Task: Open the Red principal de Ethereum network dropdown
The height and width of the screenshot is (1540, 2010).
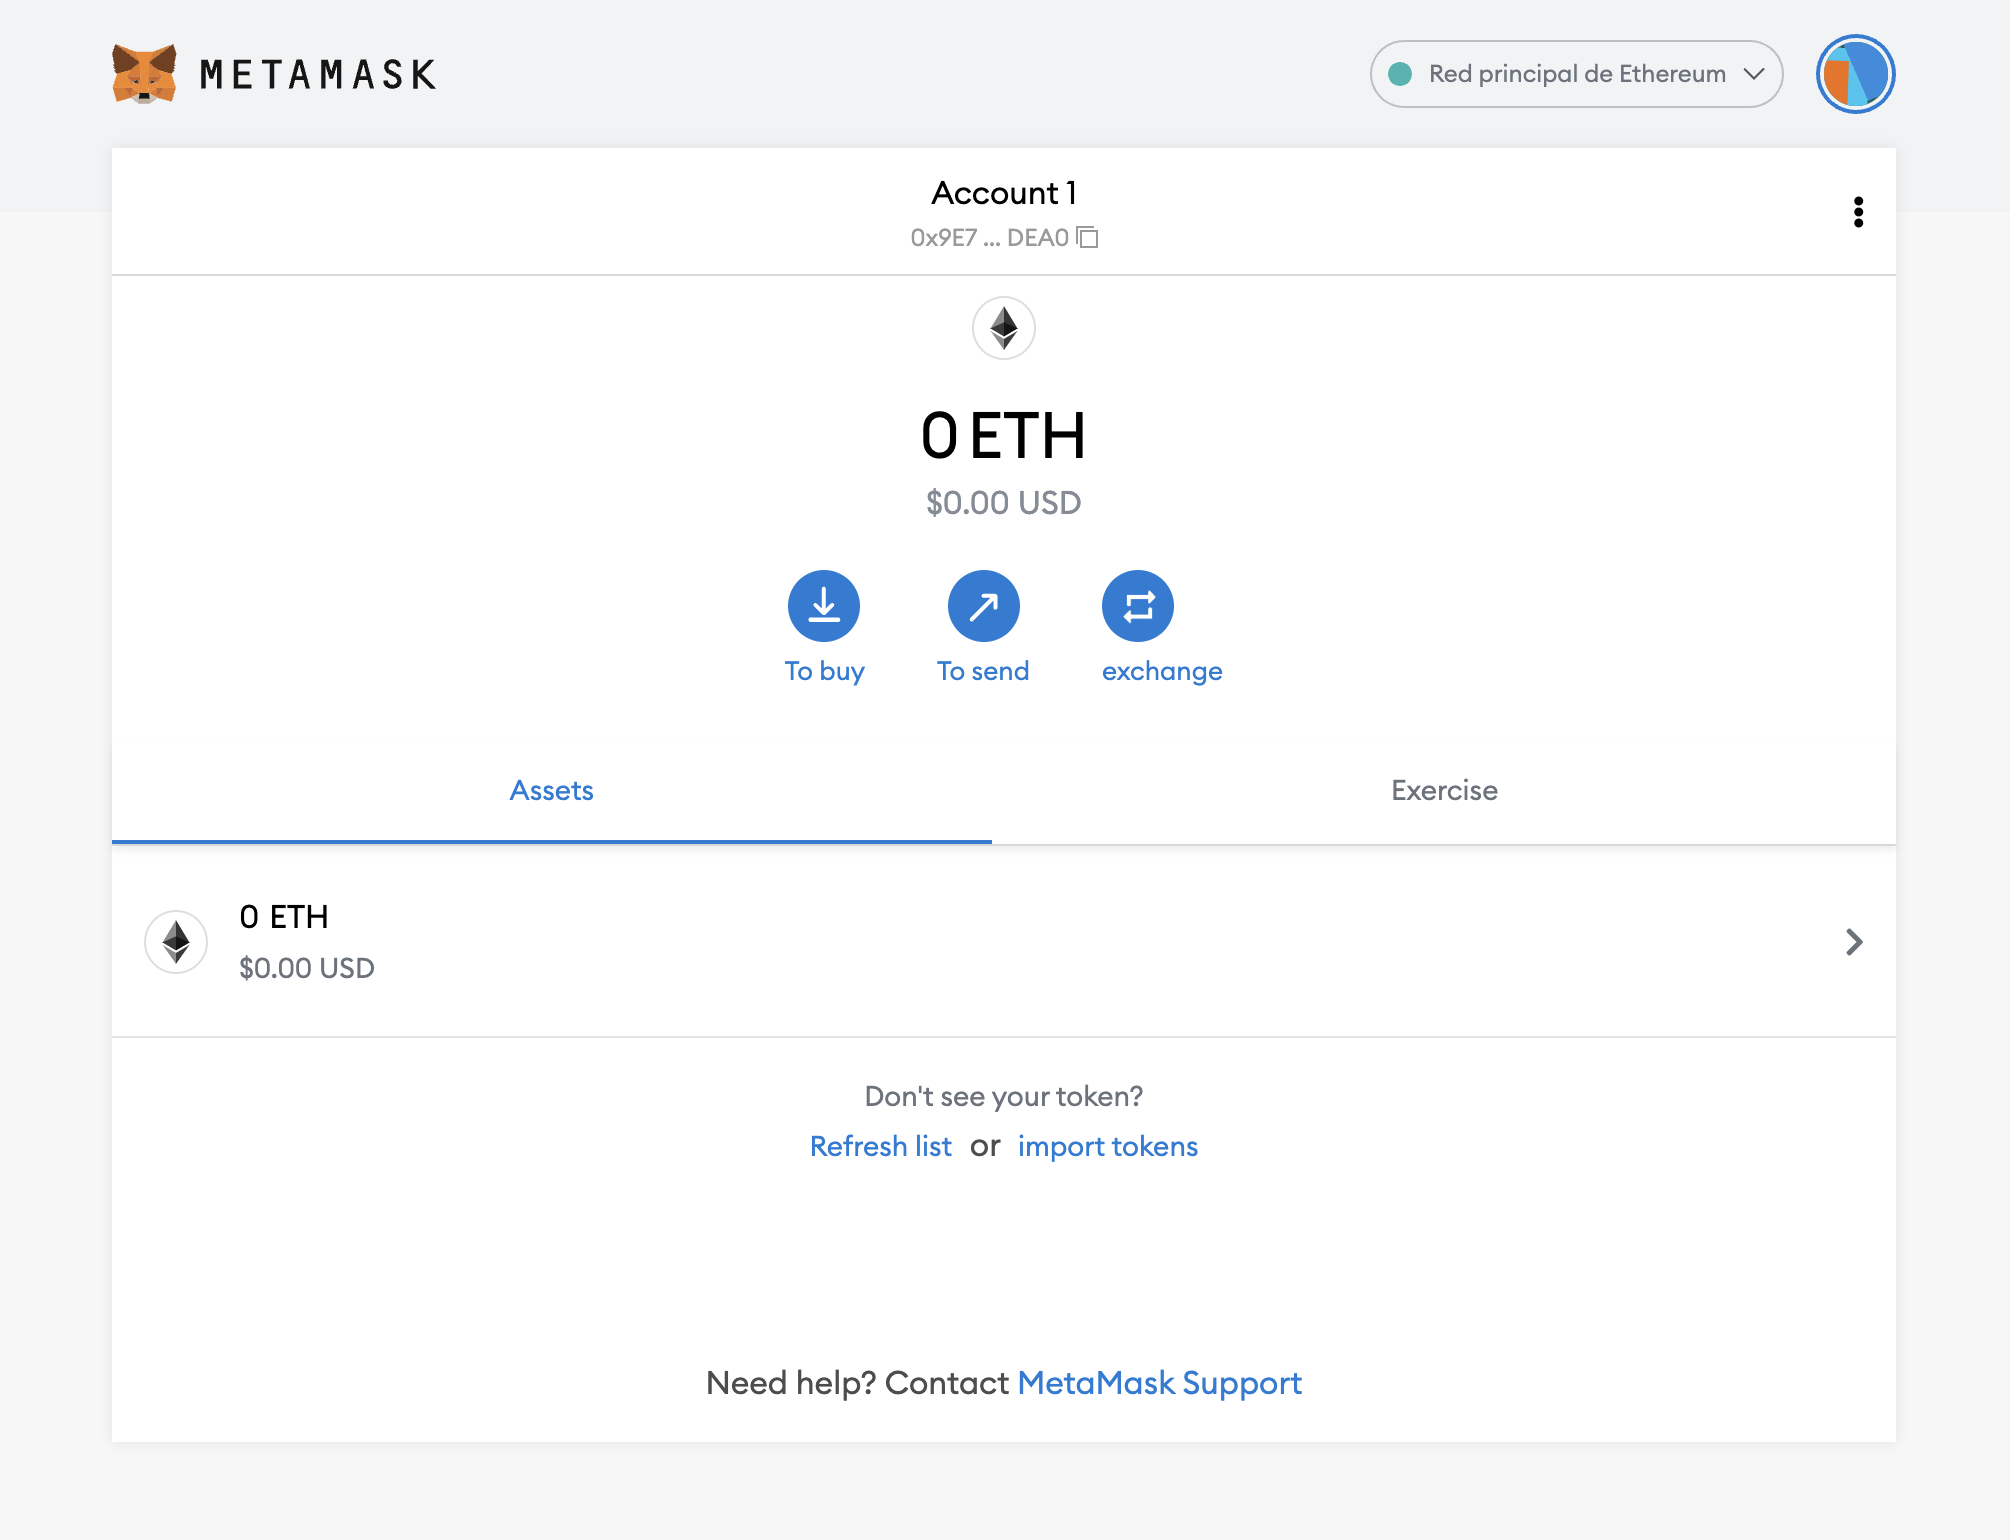Action: pos(1576,74)
